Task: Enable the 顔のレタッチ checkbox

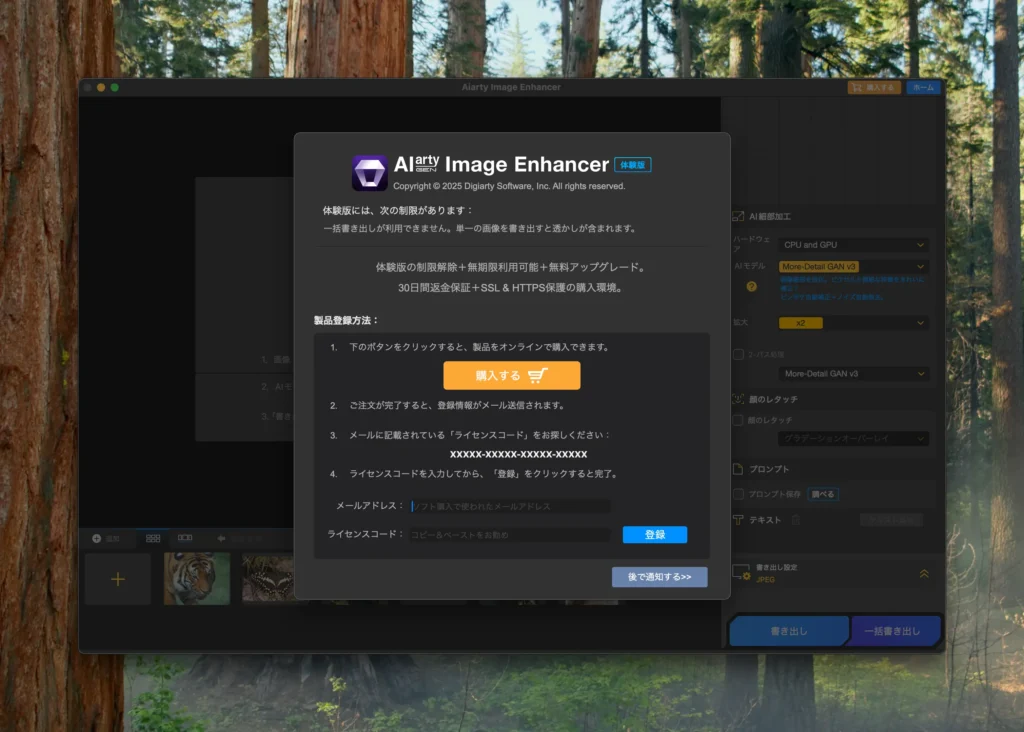Action: pos(737,418)
